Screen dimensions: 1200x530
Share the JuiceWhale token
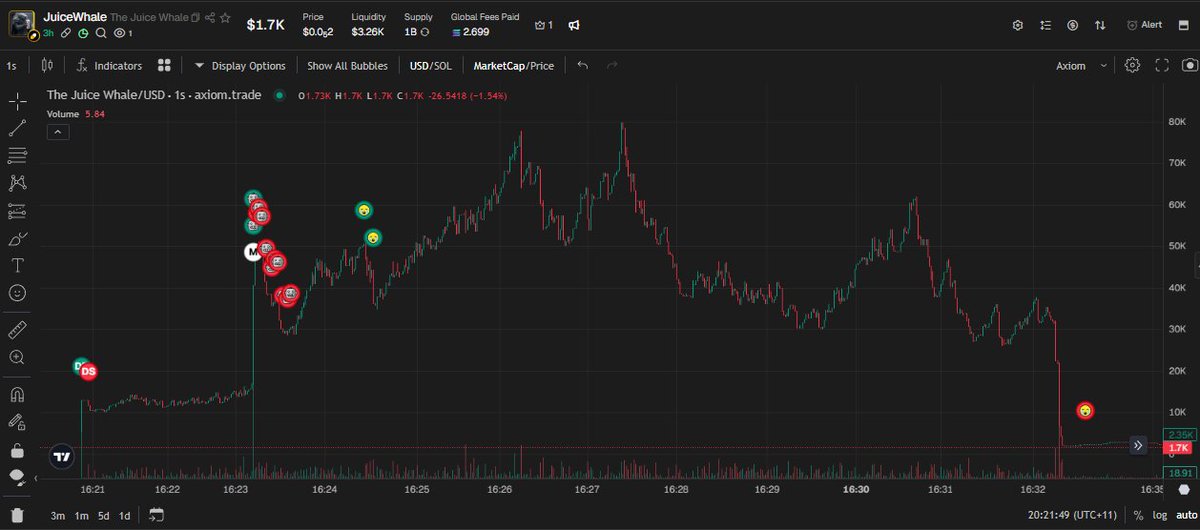[x=210, y=18]
